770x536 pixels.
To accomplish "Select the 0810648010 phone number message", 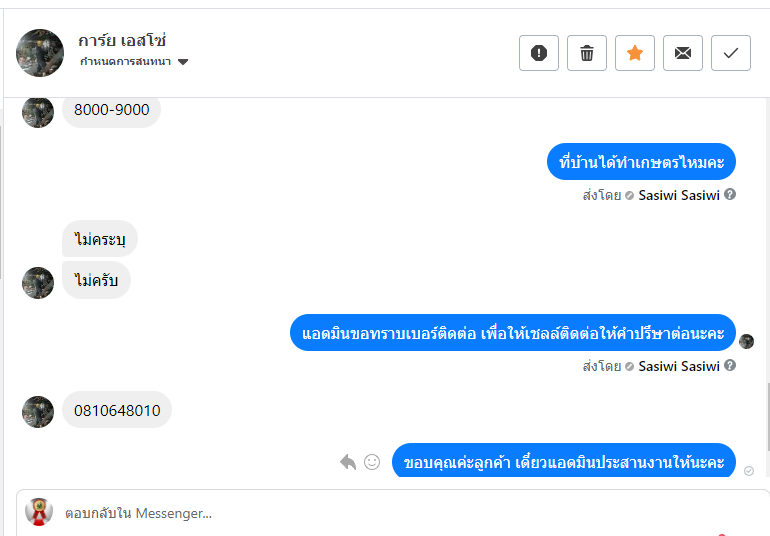I will [117, 410].
